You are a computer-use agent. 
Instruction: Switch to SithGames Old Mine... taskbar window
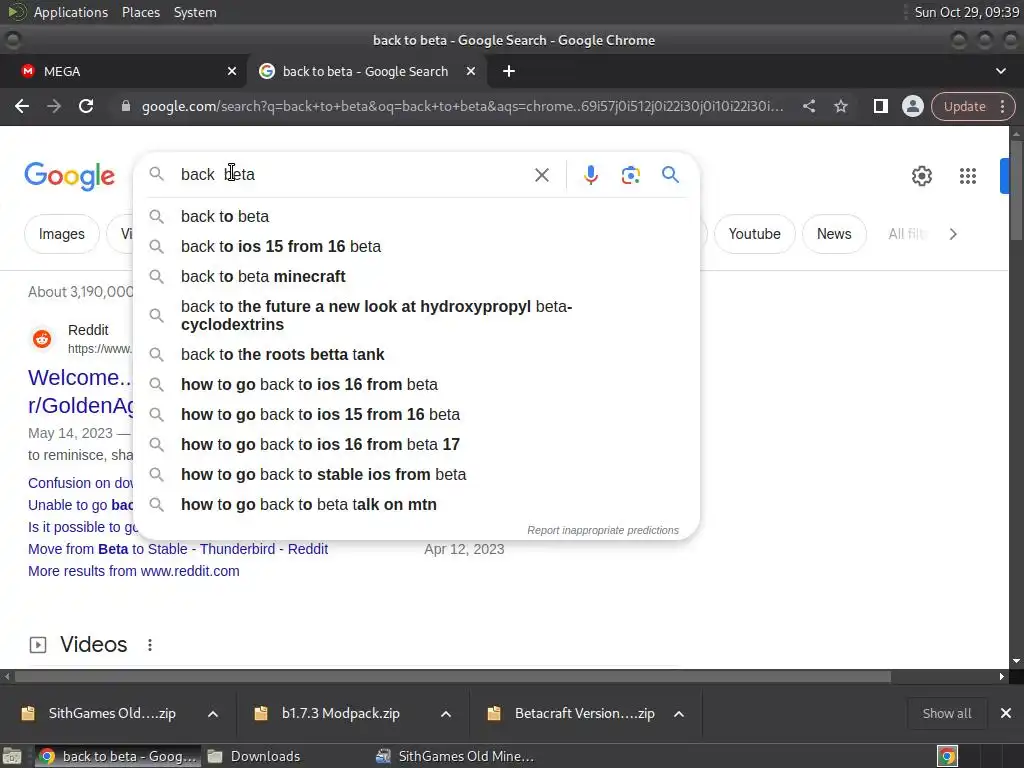click(x=457, y=756)
